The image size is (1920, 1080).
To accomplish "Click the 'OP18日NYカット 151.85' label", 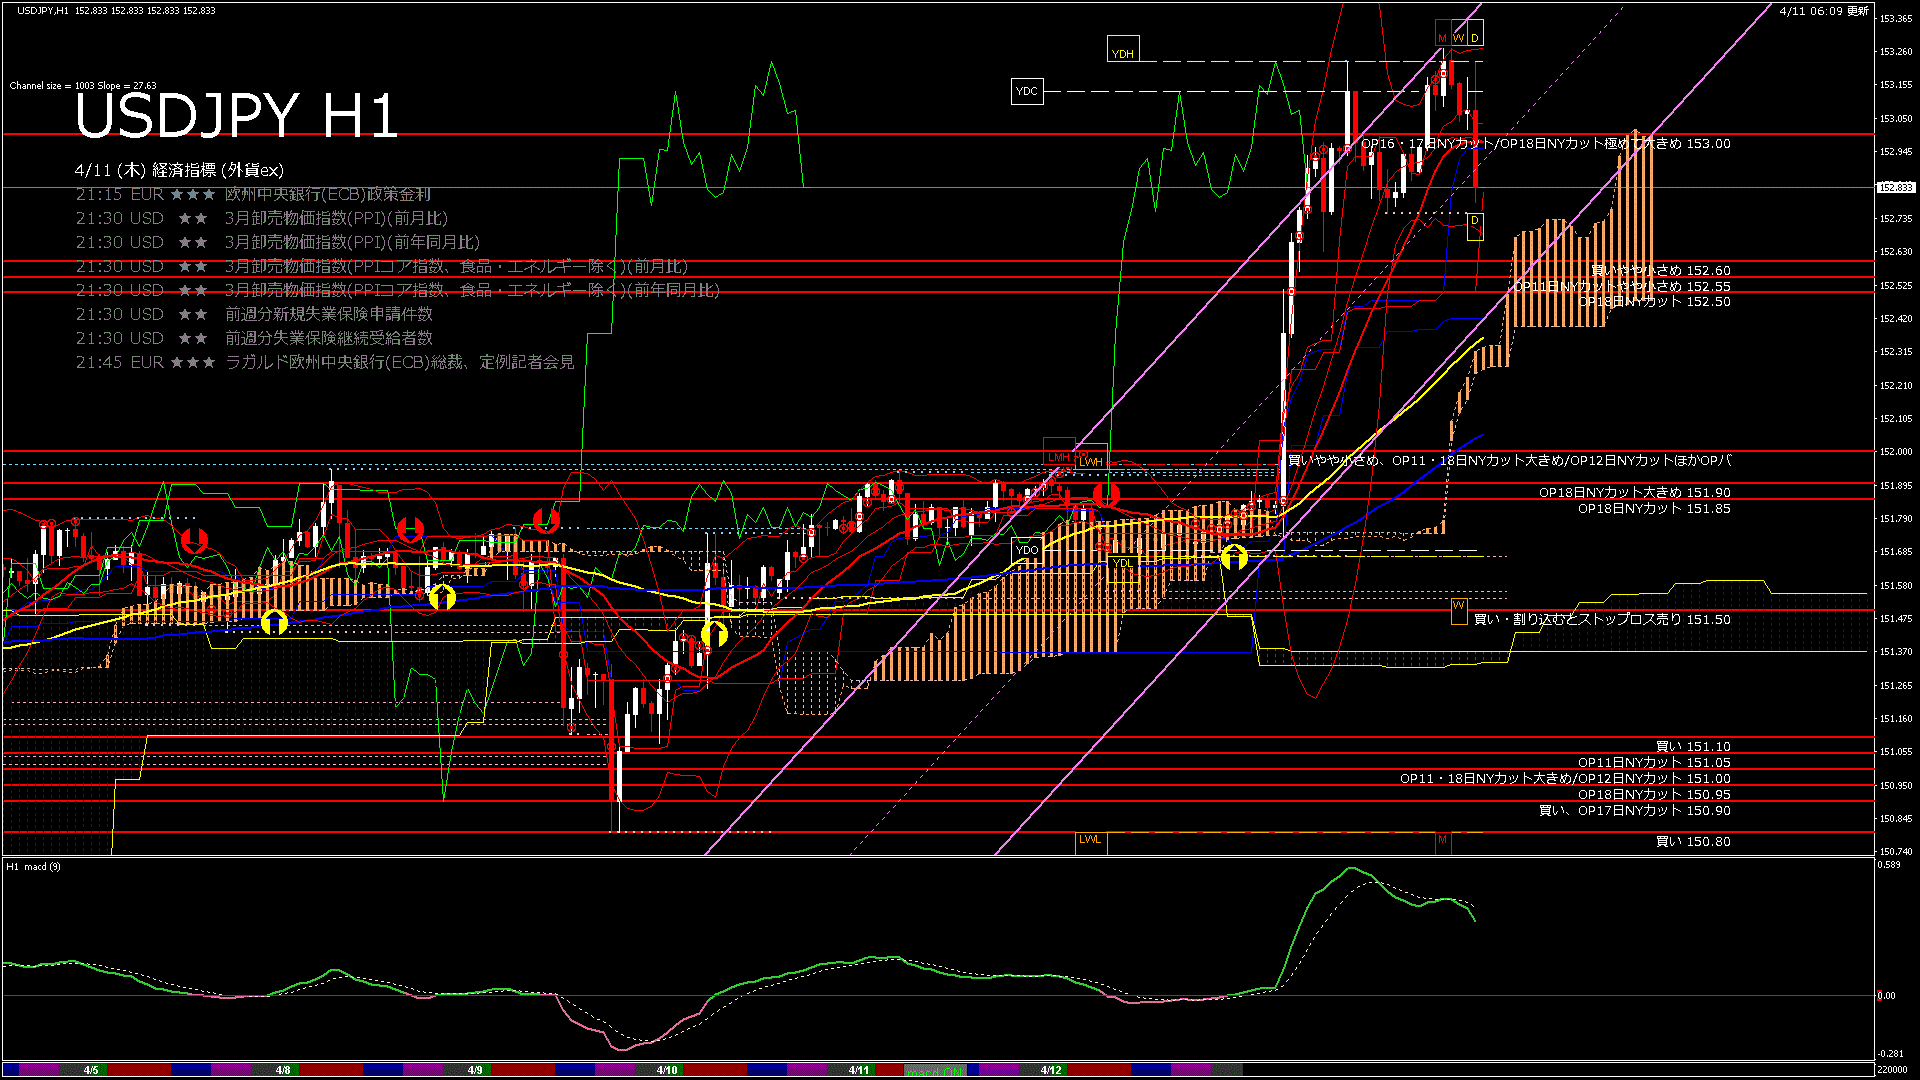I will click(1654, 508).
